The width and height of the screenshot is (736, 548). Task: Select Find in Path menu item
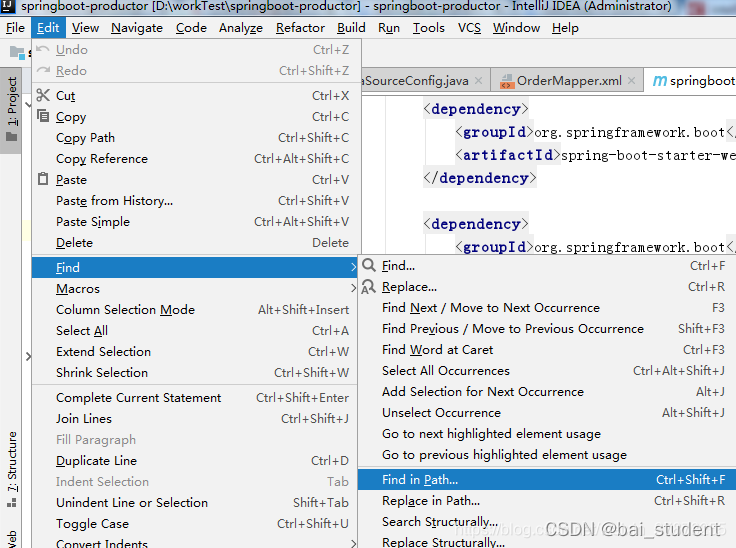tap(547, 479)
